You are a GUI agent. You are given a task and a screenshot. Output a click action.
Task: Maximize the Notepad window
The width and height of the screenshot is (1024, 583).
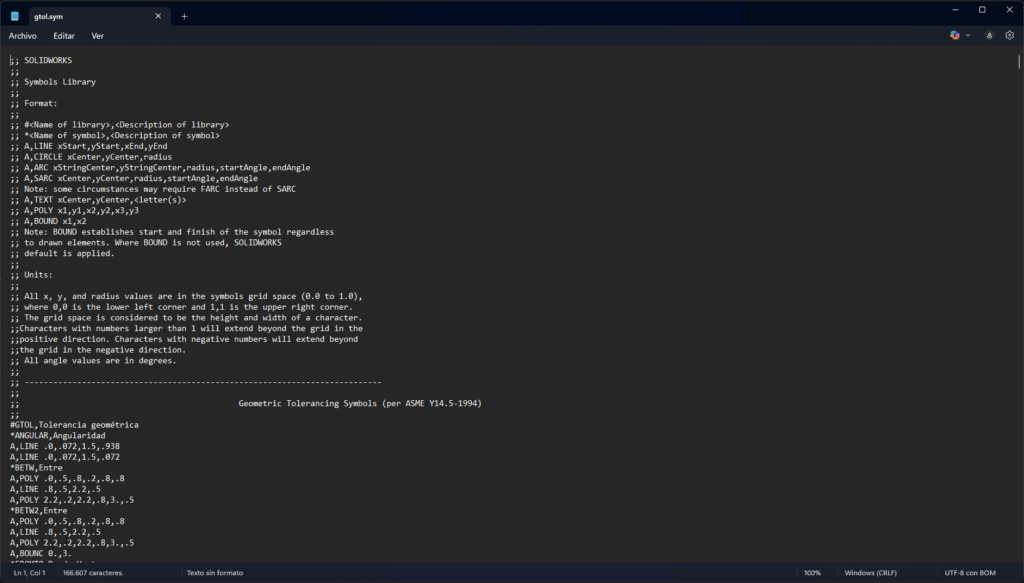point(982,10)
